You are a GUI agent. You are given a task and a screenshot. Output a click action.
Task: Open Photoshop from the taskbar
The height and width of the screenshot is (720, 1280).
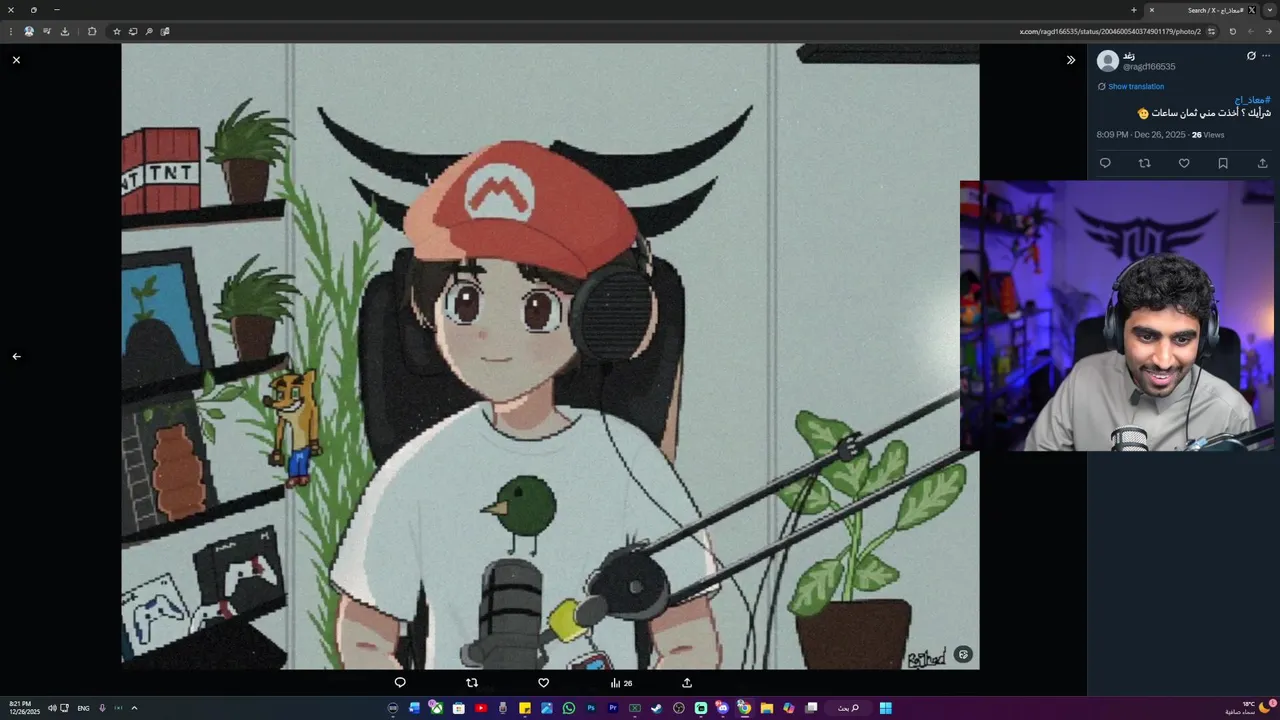click(x=591, y=708)
